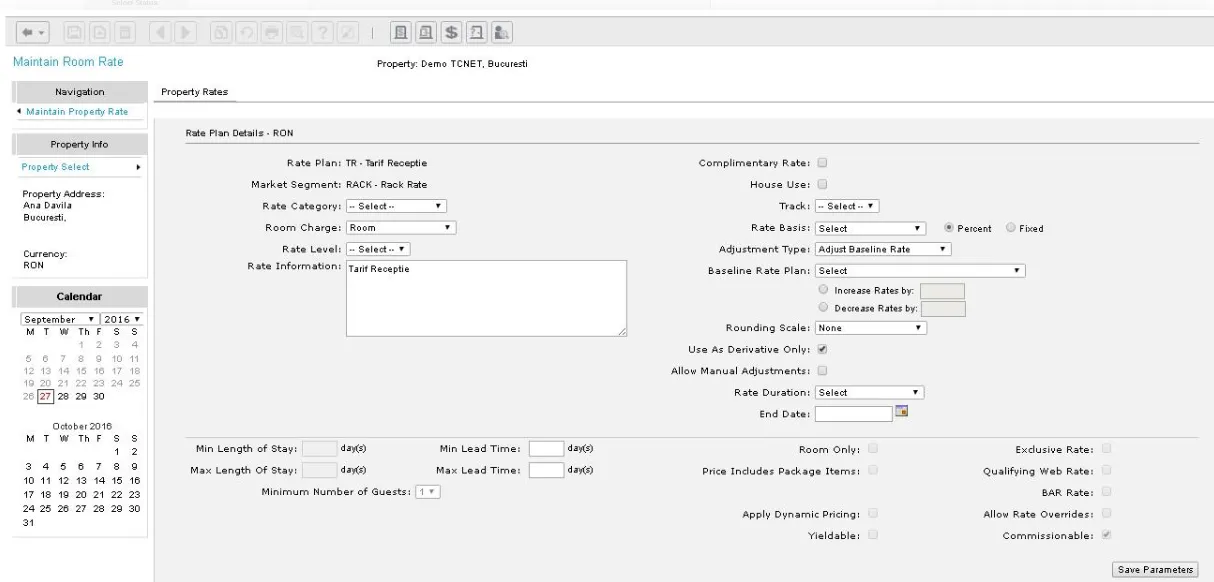Image resolution: width=1214 pixels, height=582 pixels.
Task: Click the Min Lead Time input field
Action: pyautogui.click(x=546, y=449)
